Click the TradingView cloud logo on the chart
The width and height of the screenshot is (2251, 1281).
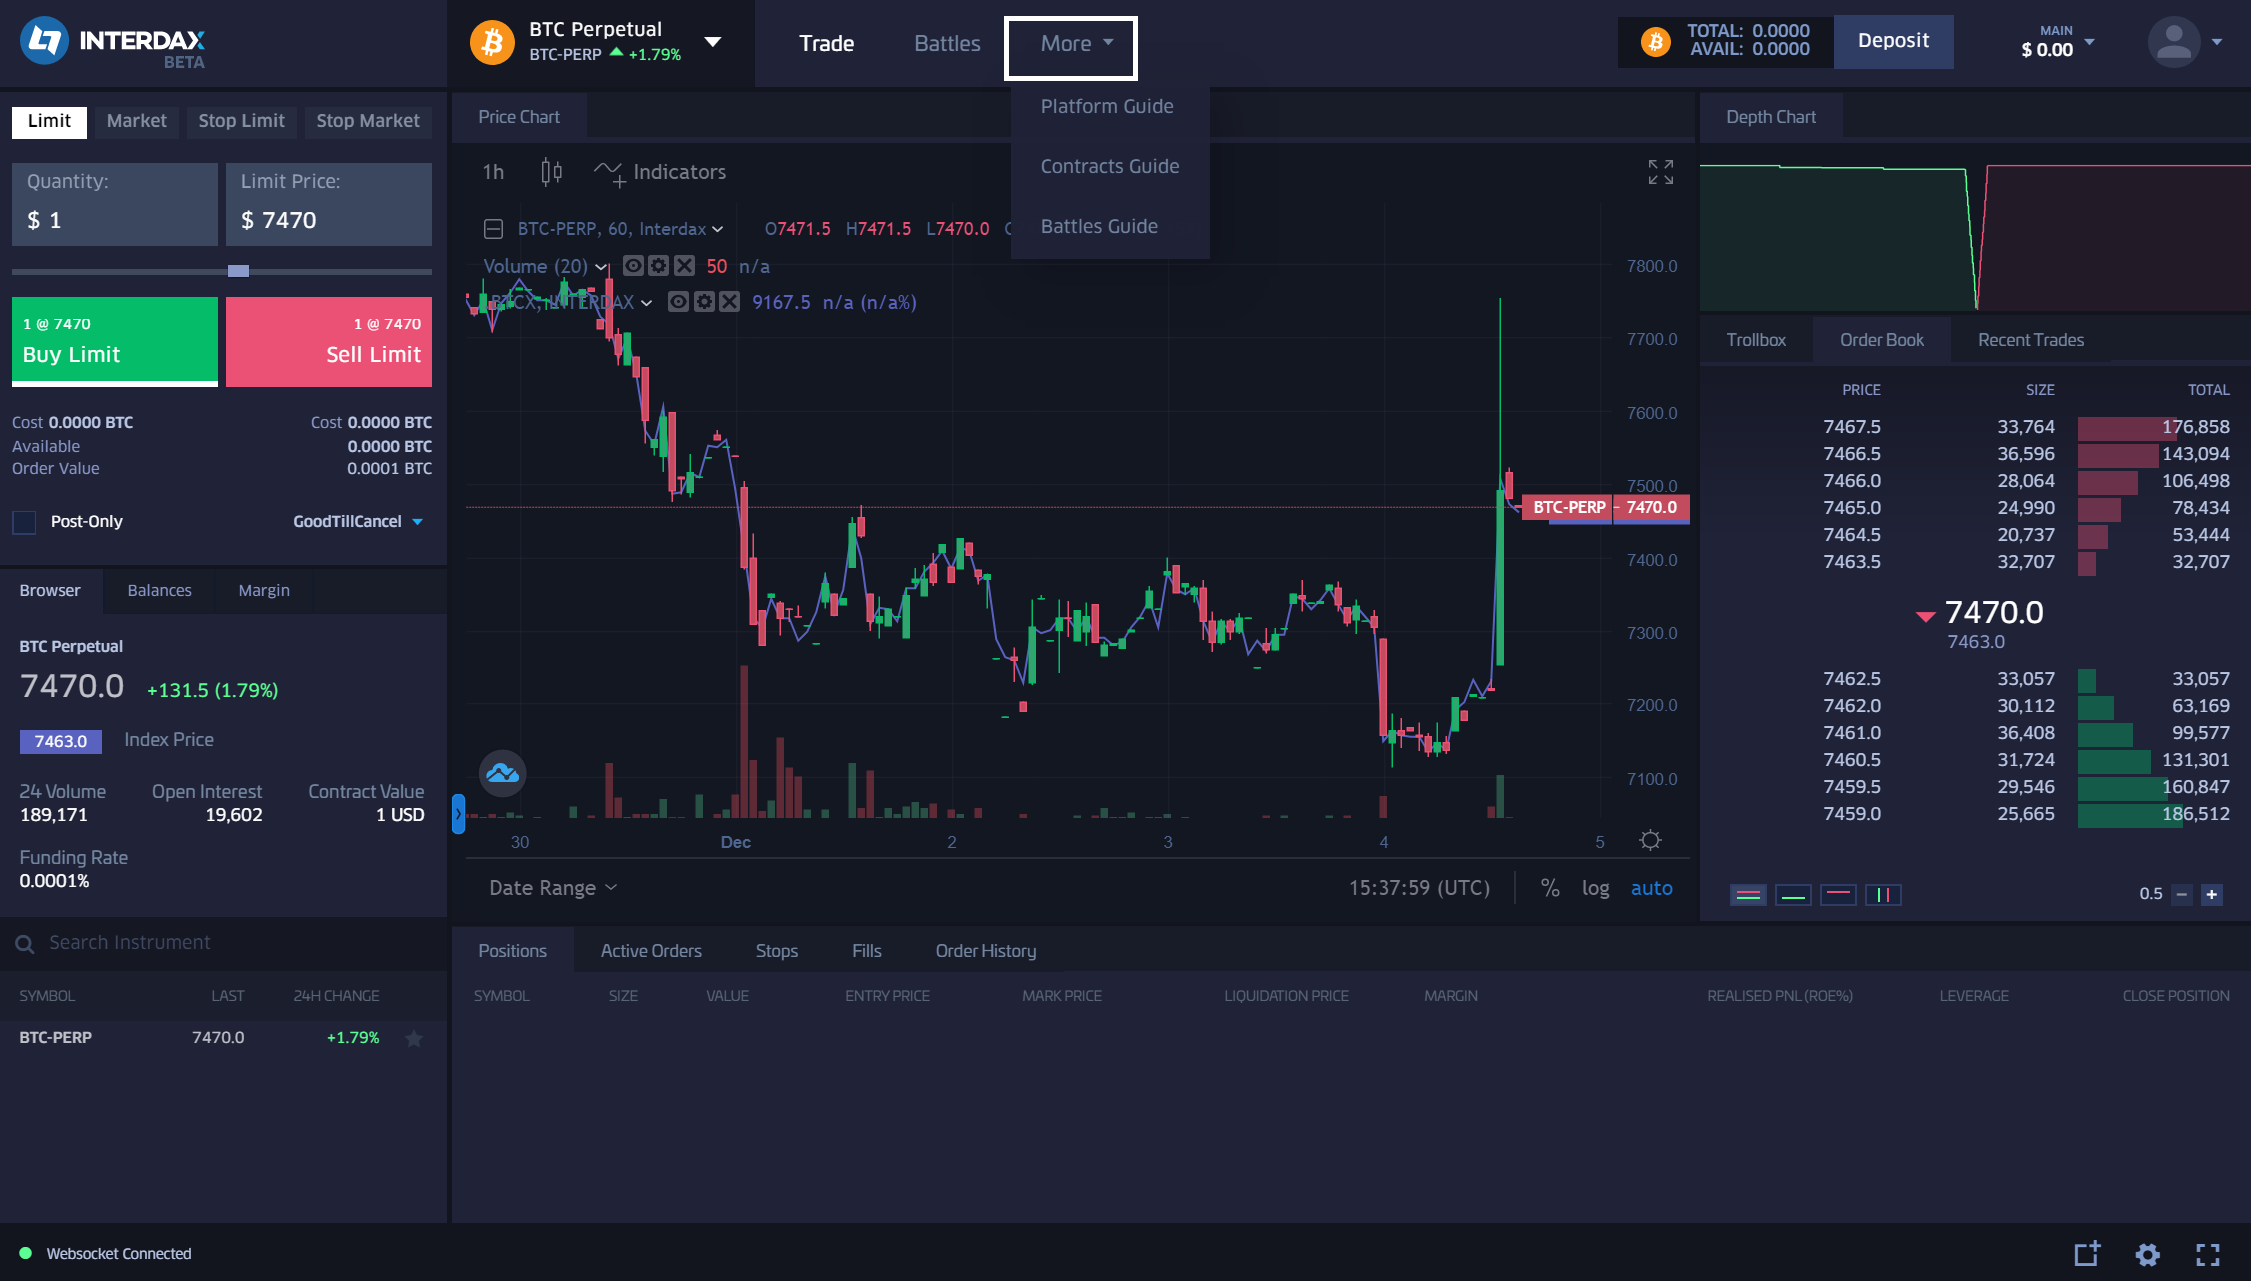[503, 773]
